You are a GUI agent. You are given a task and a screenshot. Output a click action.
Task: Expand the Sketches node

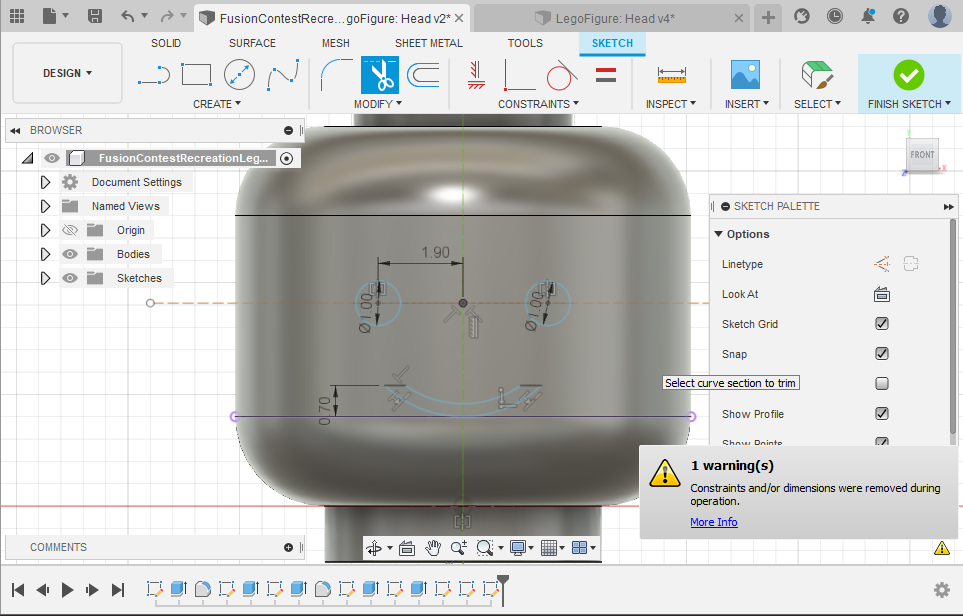[x=45, y=278]
